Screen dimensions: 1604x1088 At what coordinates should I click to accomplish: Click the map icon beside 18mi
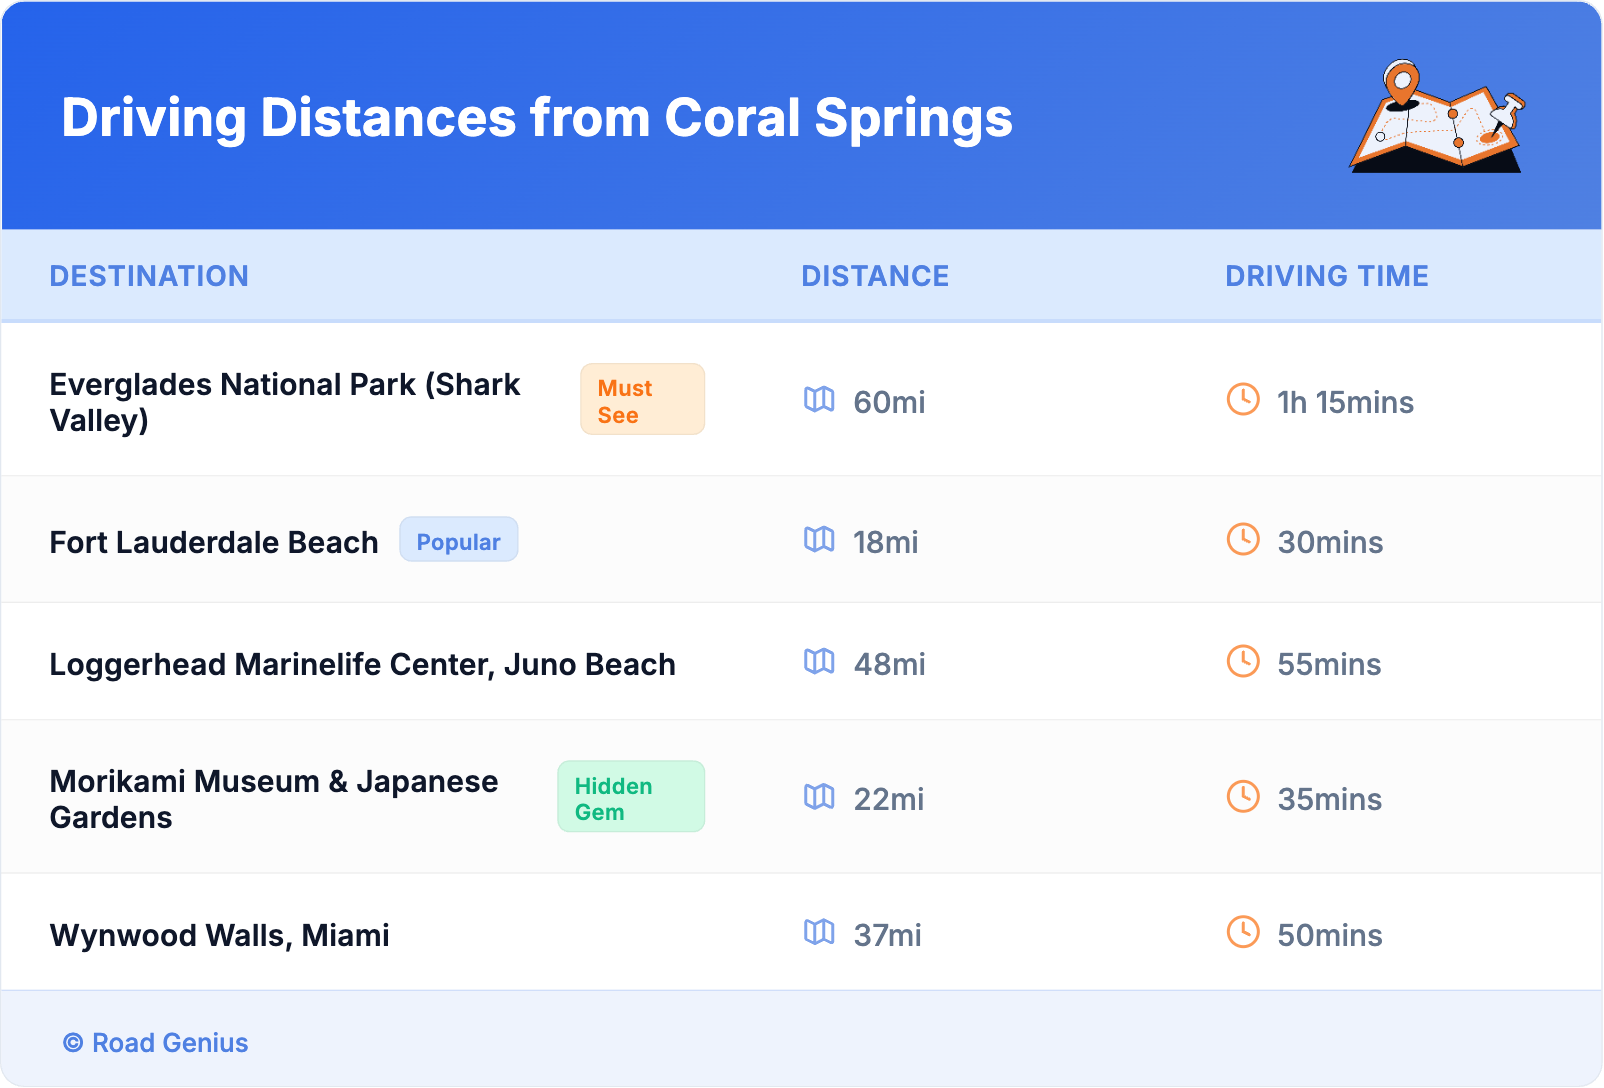pos(819,540)
